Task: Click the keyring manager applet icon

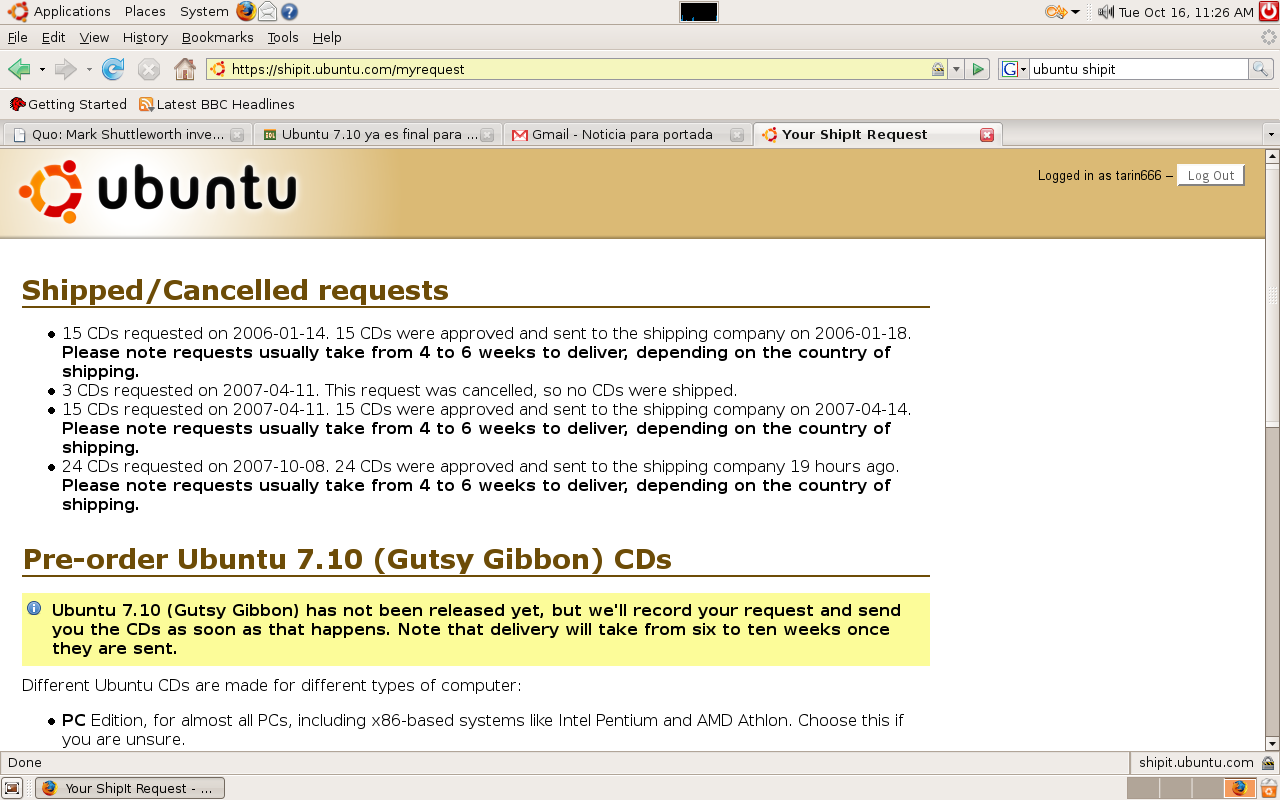Action: [x=1056, y=12]
